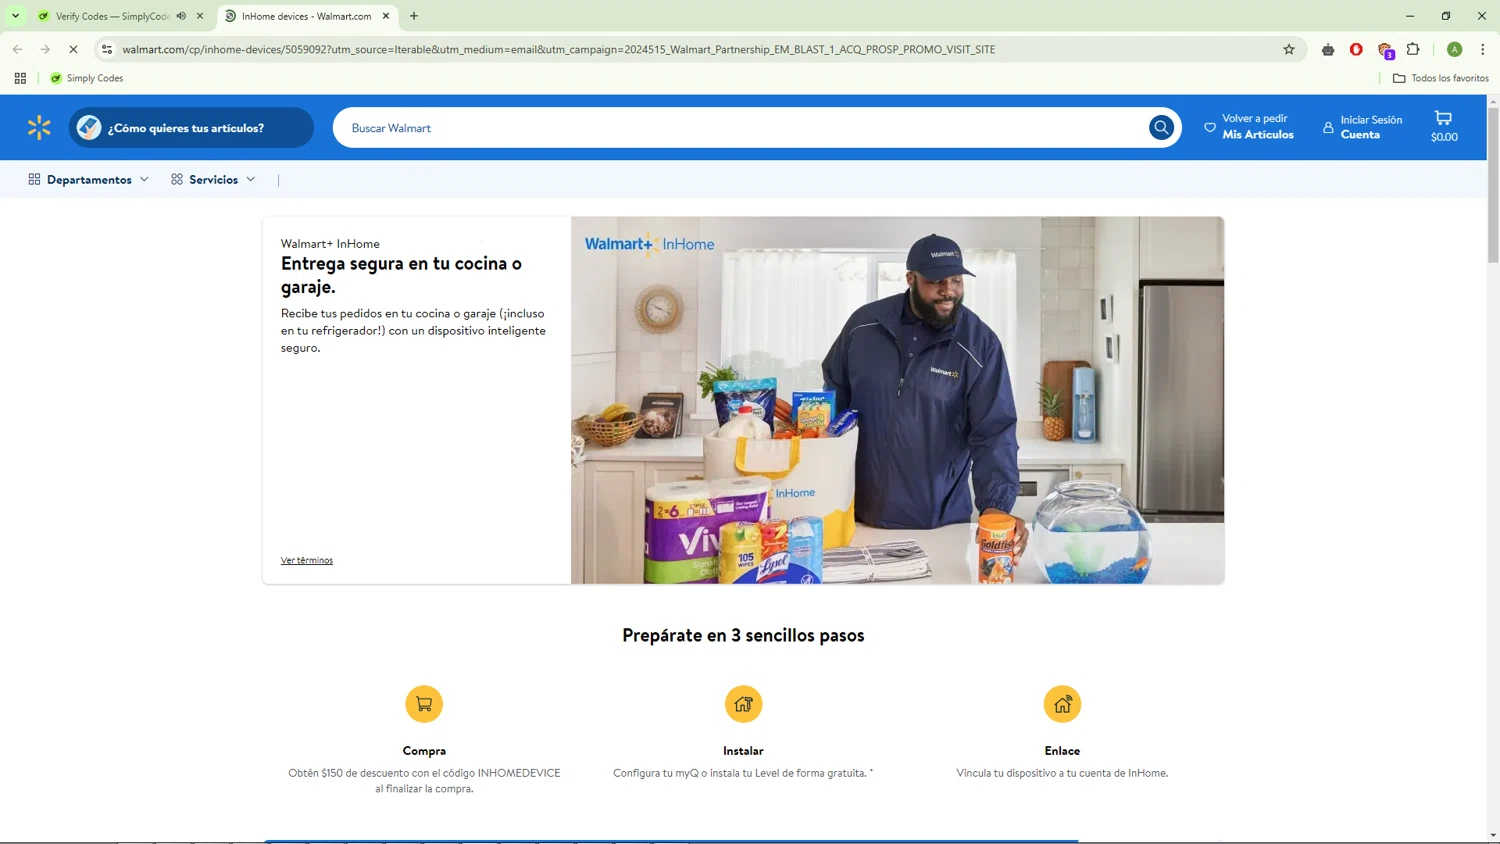The image size is (1500, 844).
Task: Open a new browser tab
Action: [x=414, y=16]
